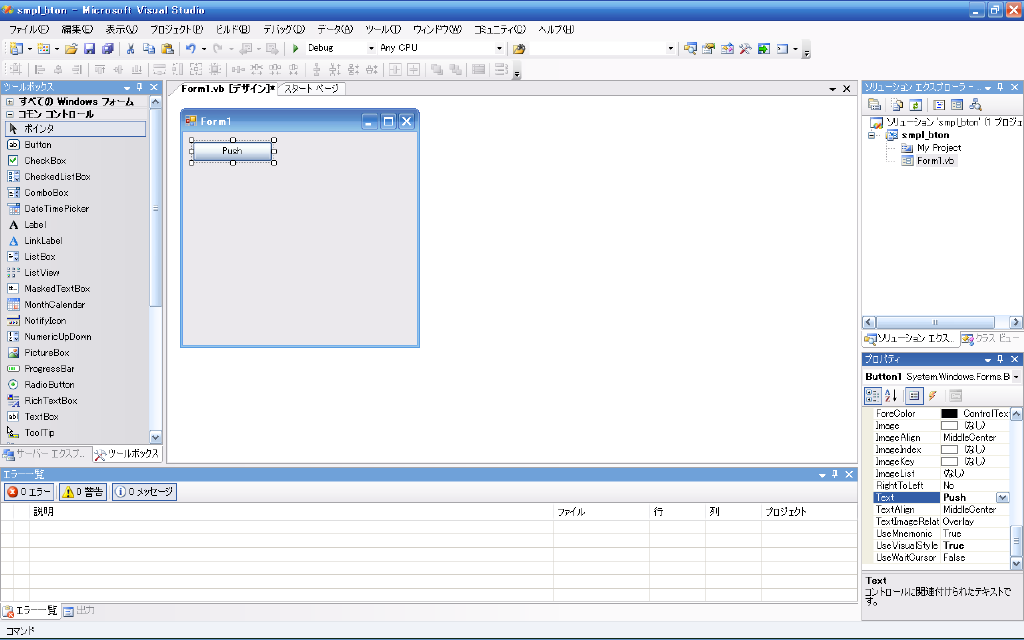Image resolution: width=1024 pixels, height=640 pixels.
Task: Open the Any CPU platform dropdown
Action: pyautogui.click(x=499, y=48)
